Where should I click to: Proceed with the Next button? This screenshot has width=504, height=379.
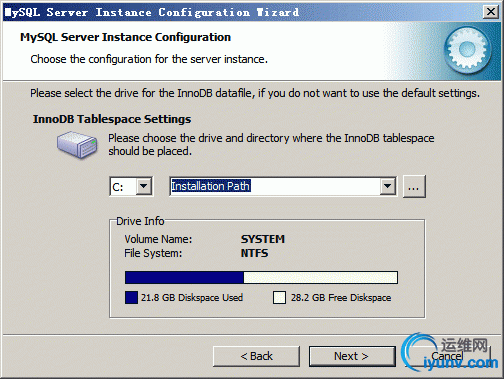tap(352, 356)
